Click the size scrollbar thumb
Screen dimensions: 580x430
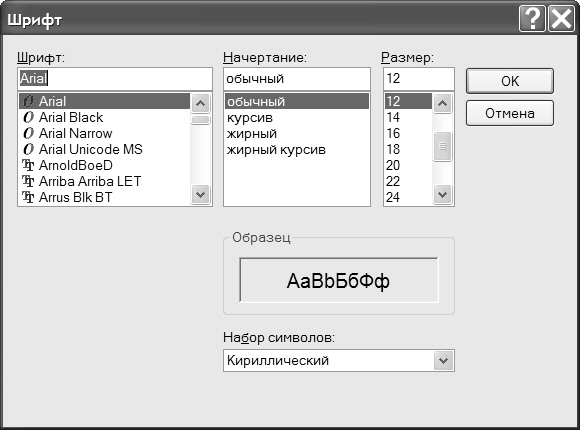tap(442, 146)
